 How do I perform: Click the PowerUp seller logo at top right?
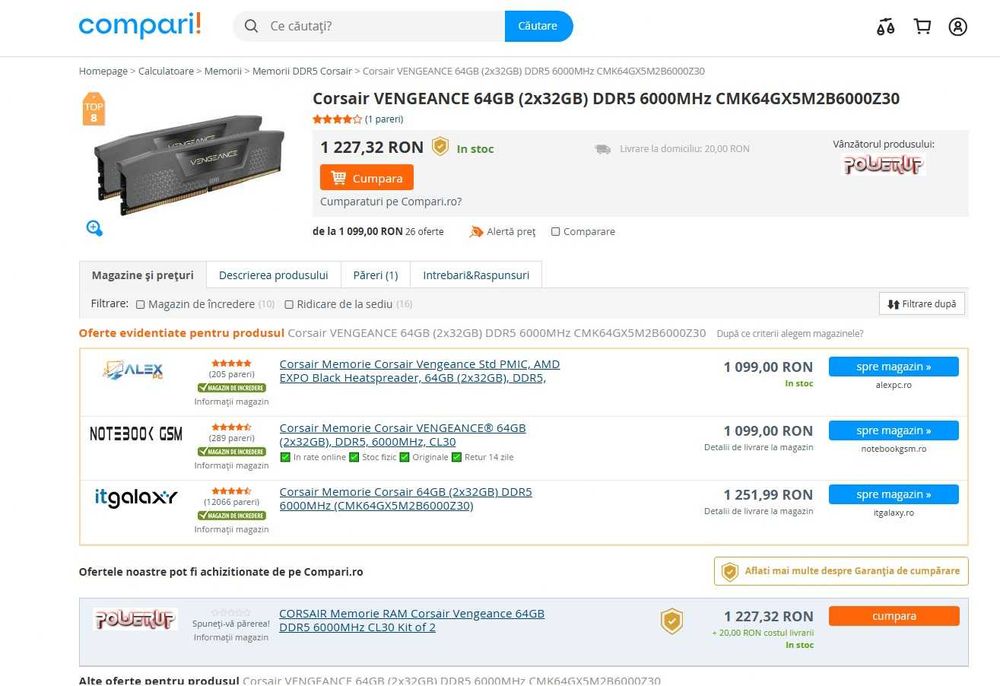[x=883, y=164]
